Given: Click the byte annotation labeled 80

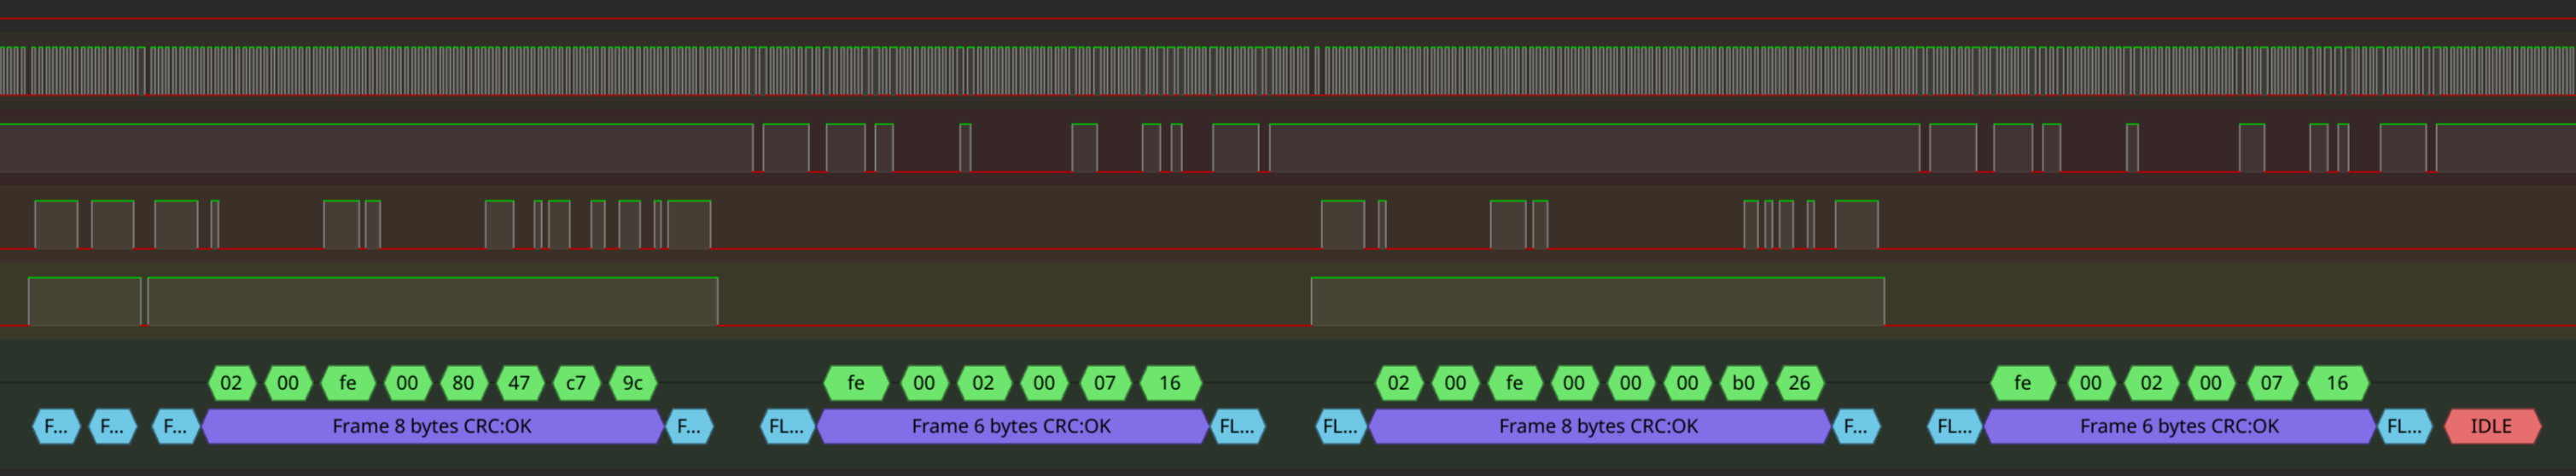Looking at the screenshot, I should [463, 383].
